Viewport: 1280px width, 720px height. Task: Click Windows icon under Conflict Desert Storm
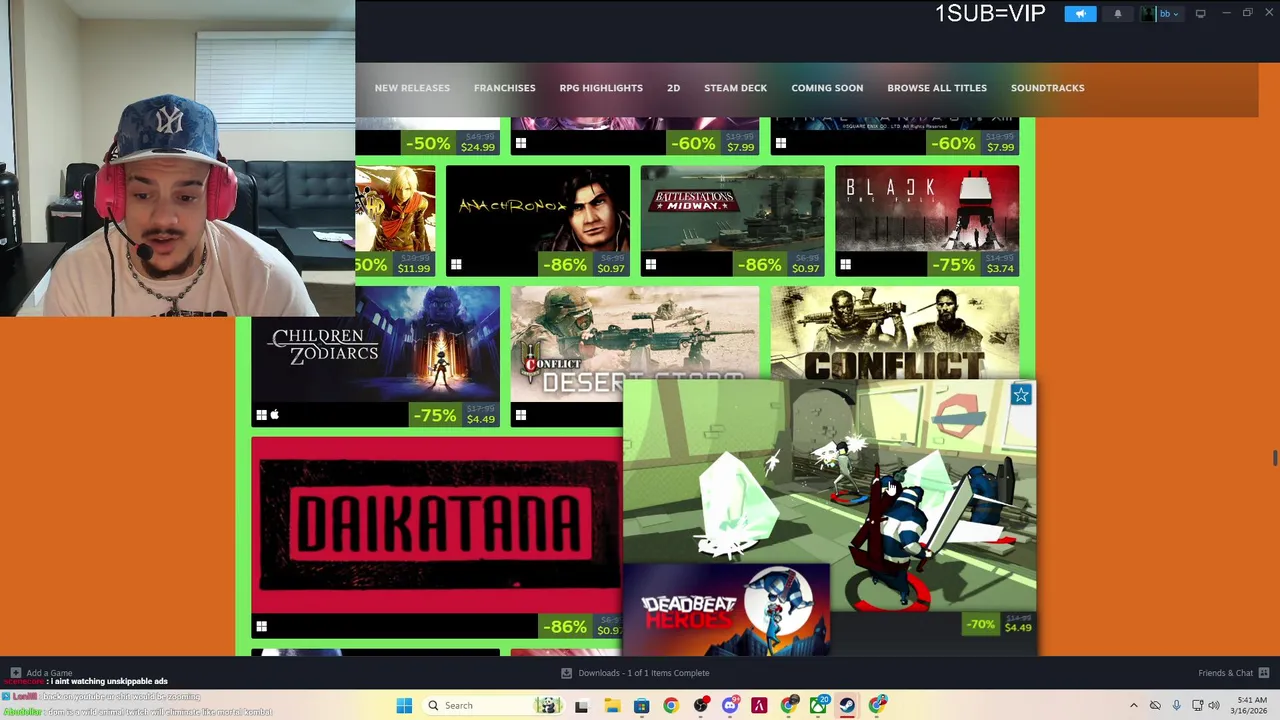[x=520, y=415]
